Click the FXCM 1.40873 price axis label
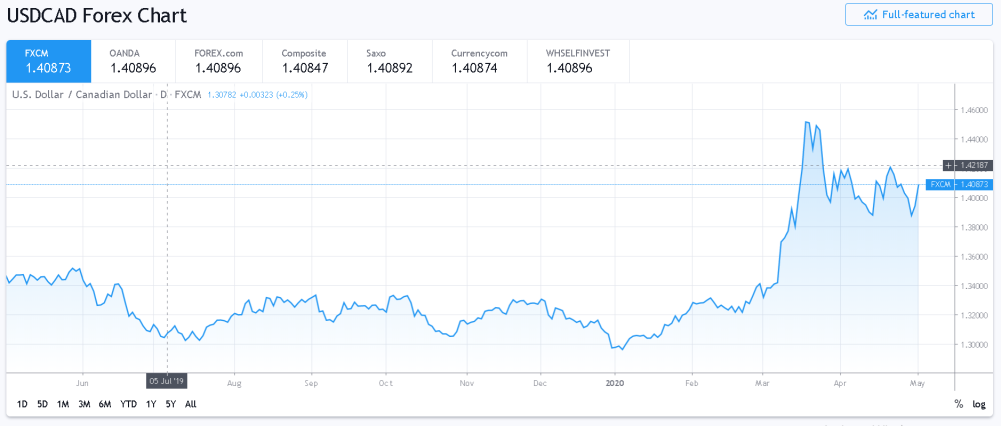The image size is (1001, 426). [x=960, y=185]
